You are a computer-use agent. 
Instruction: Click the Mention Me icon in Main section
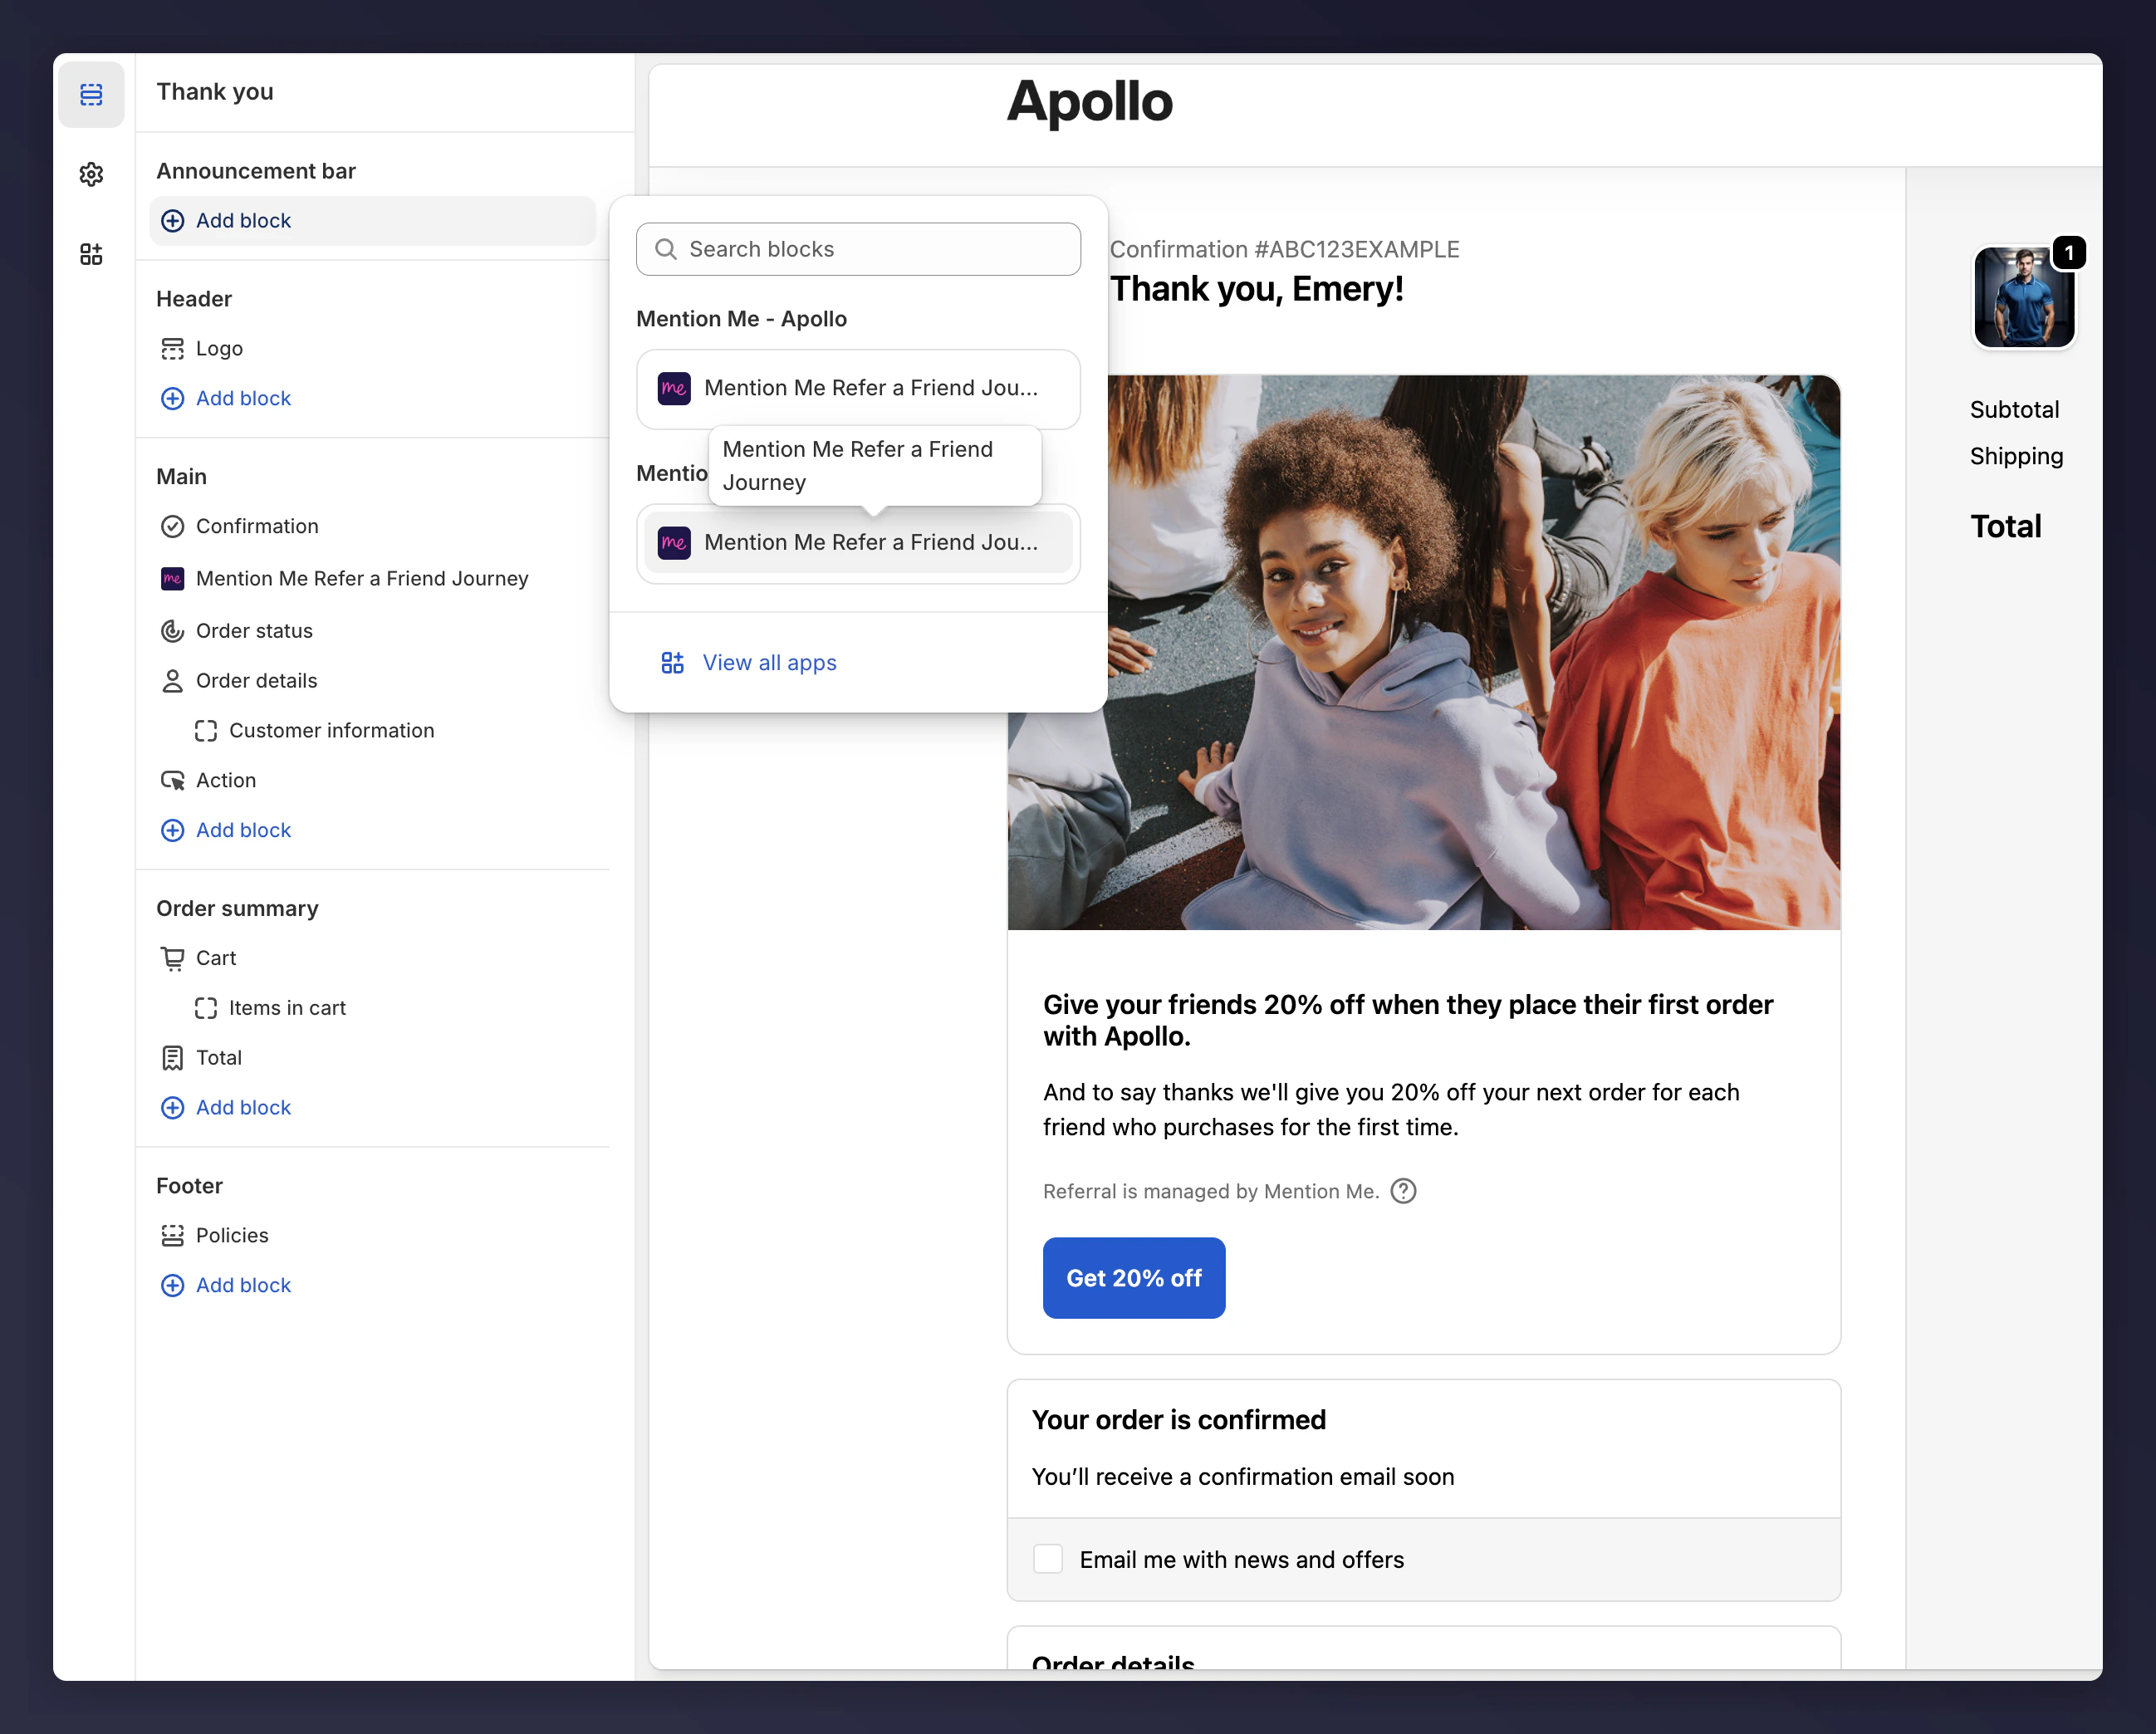click(x=172, y=579)
